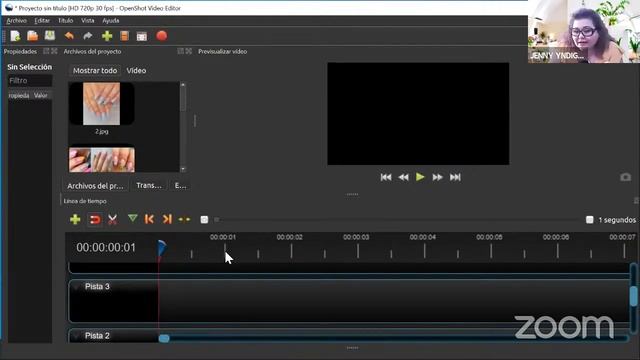Add a marker with green triangle
640x360 pixels.
tap(132, 219)
